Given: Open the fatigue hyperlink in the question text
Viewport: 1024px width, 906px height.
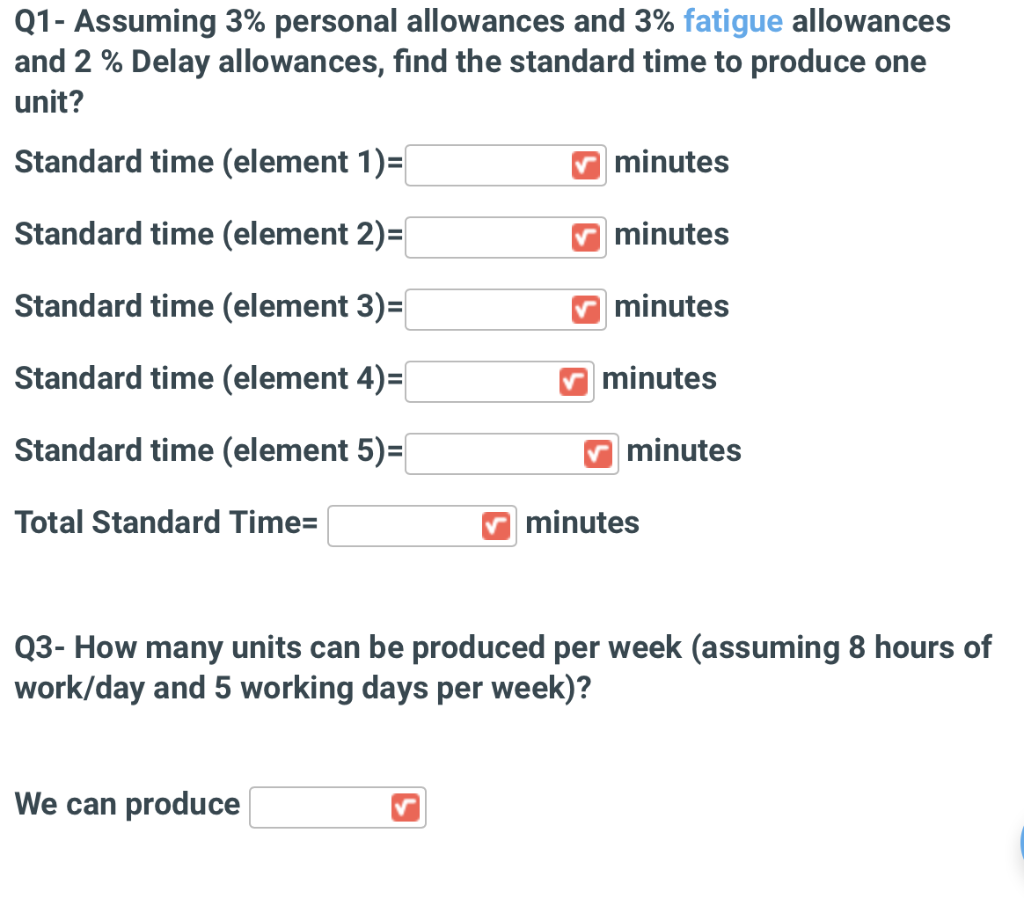Looking at the screenshot, I should tap(734, 21).
